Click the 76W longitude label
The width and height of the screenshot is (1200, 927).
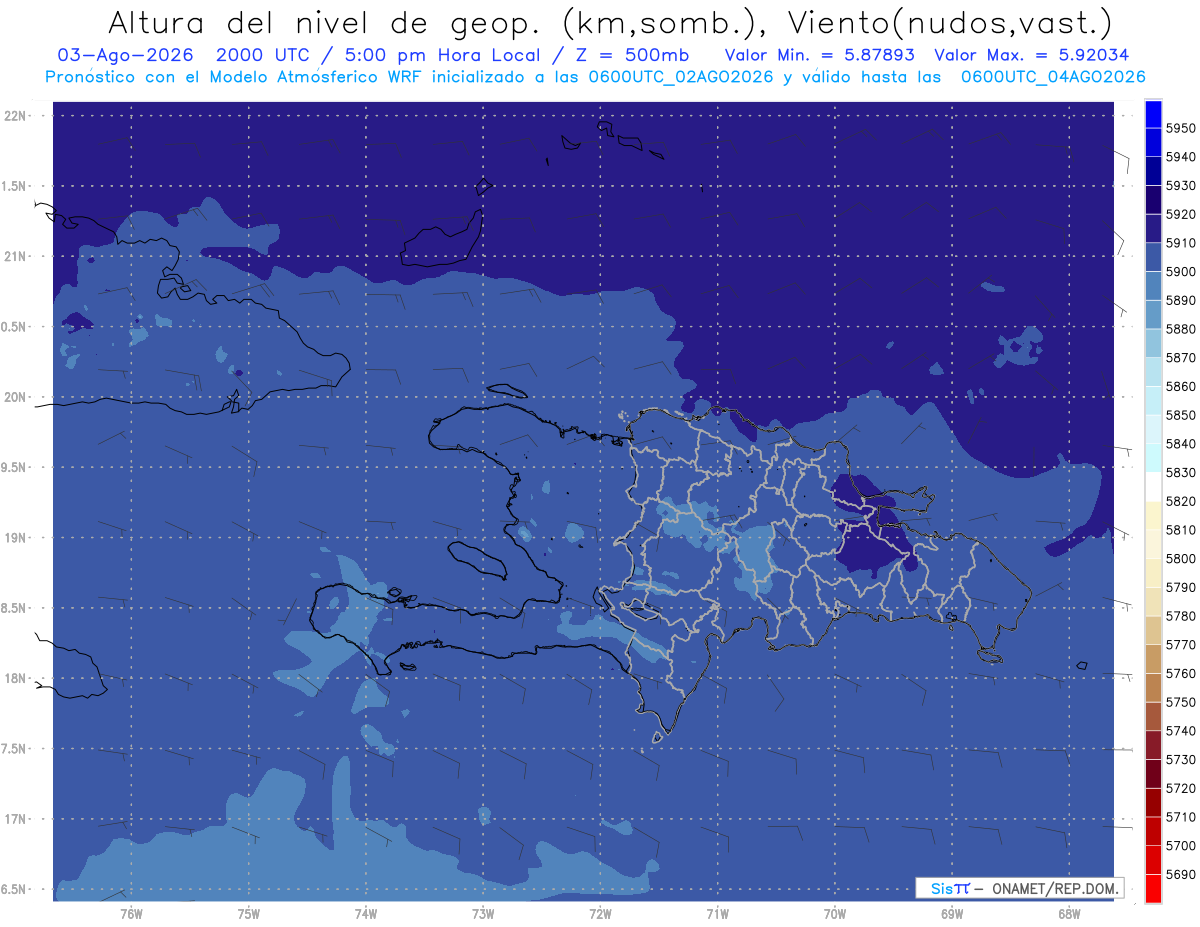131,915
